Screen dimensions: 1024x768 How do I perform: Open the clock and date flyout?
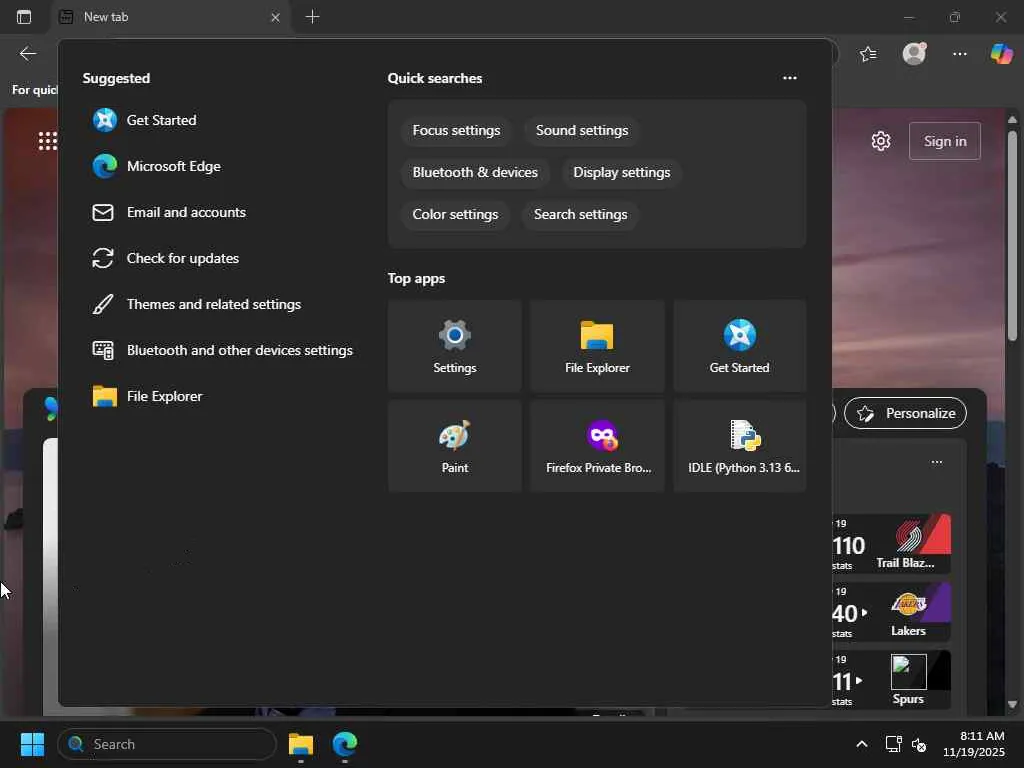[x=974, y=744]
